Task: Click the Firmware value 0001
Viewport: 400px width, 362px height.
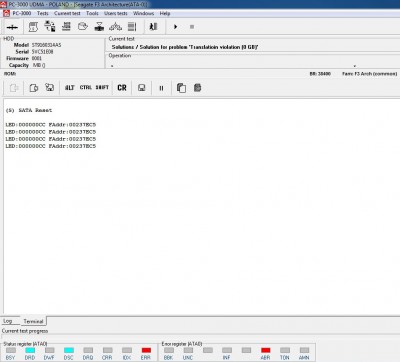Action: point(37,58)
